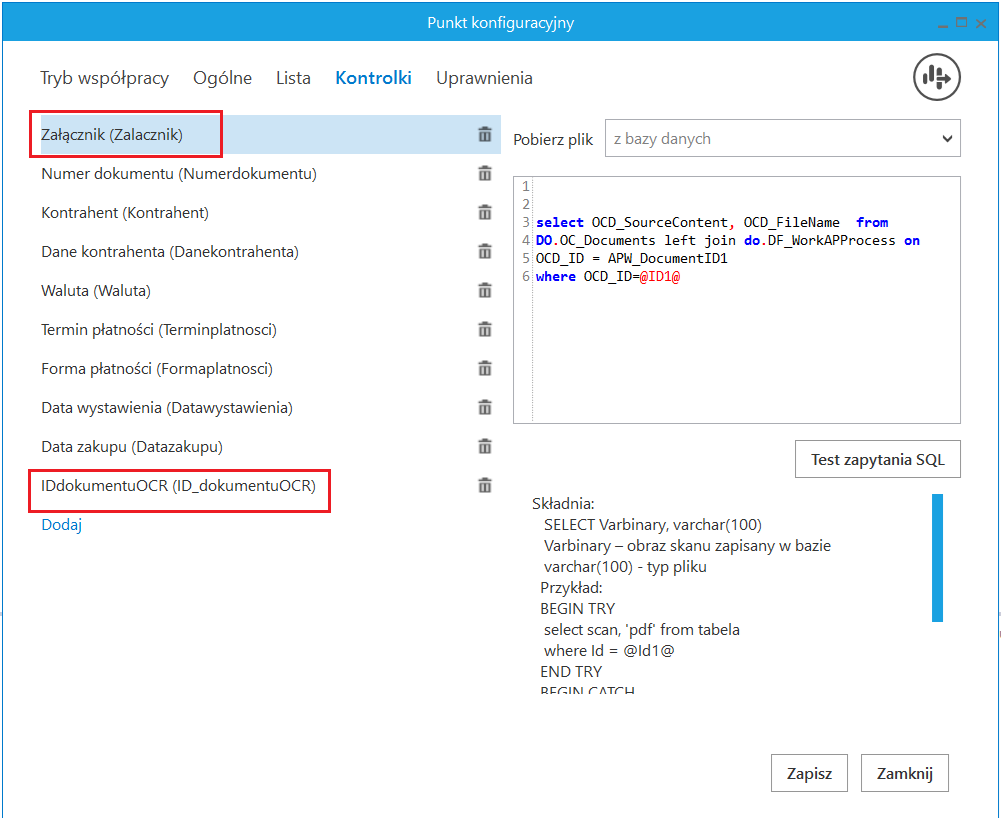Delete IDdokumentuOCR control via trash icon
The image size is (1001, 818).
coord(485,485)
